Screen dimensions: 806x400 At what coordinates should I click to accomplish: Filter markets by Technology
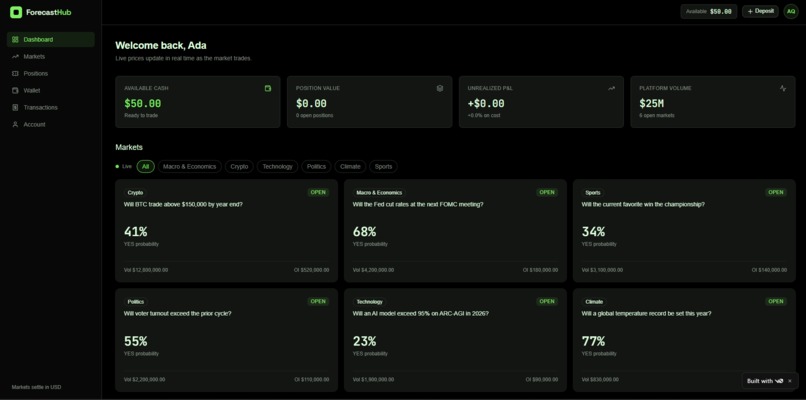point(278,167)
